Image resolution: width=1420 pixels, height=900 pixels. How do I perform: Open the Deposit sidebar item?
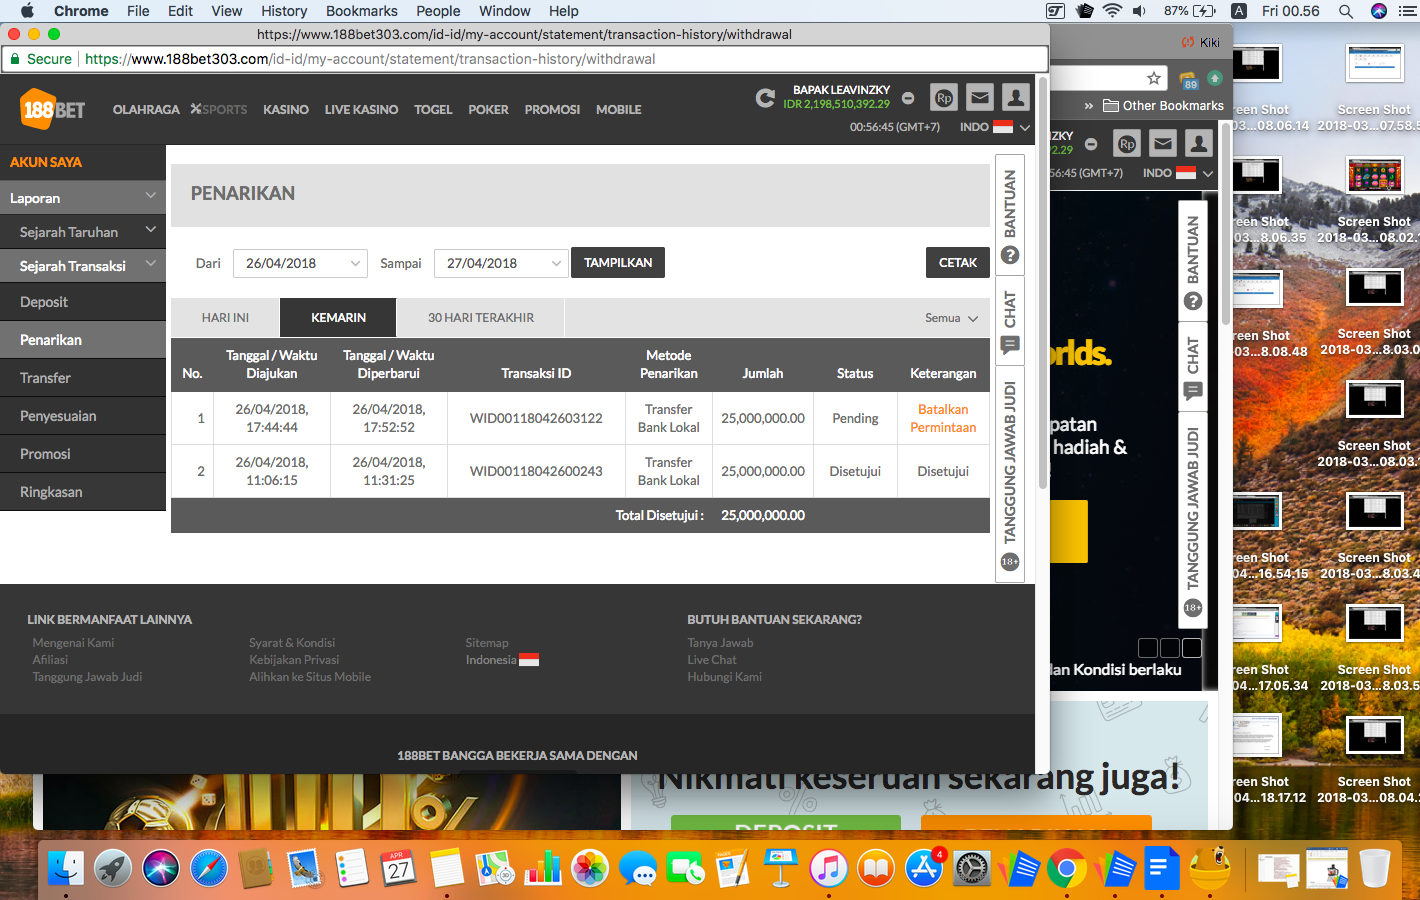(x=83, y=302)
